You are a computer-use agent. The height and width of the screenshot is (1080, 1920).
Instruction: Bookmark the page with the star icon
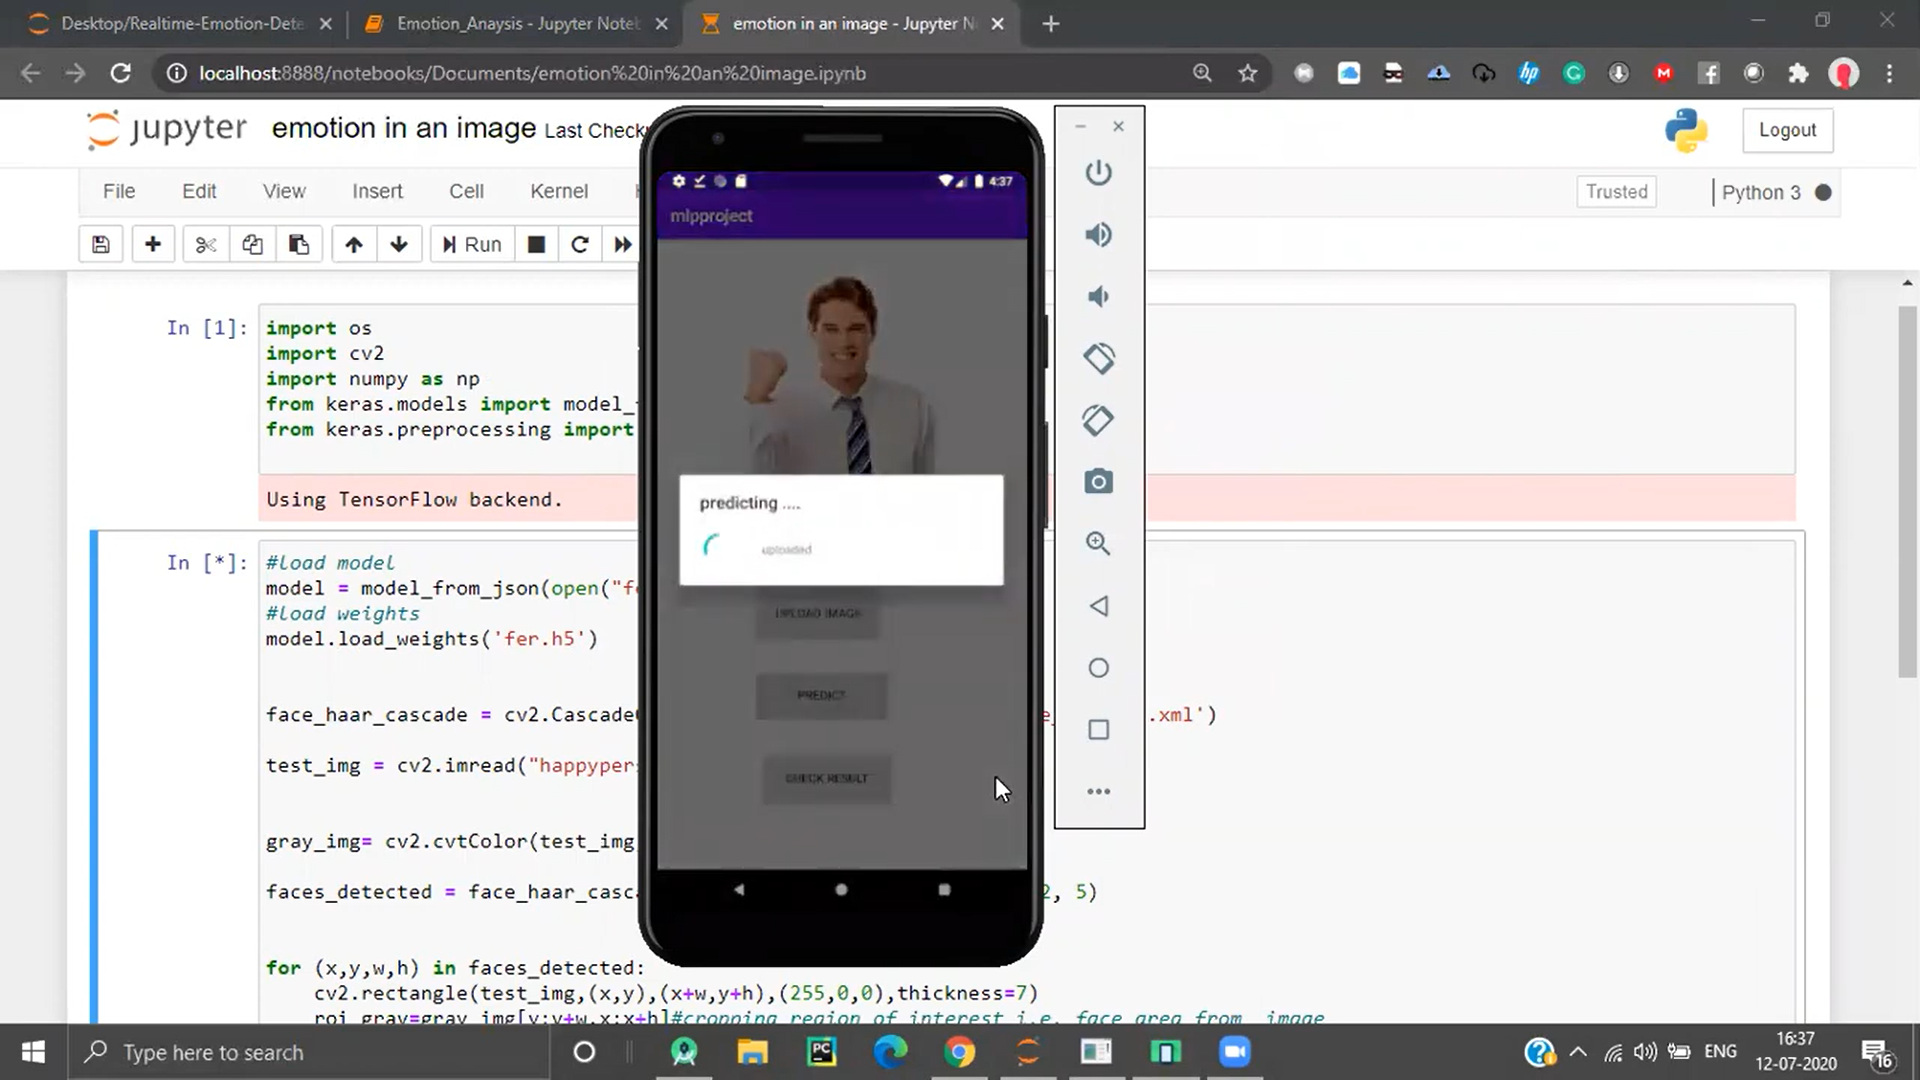tap(1247, 73)
